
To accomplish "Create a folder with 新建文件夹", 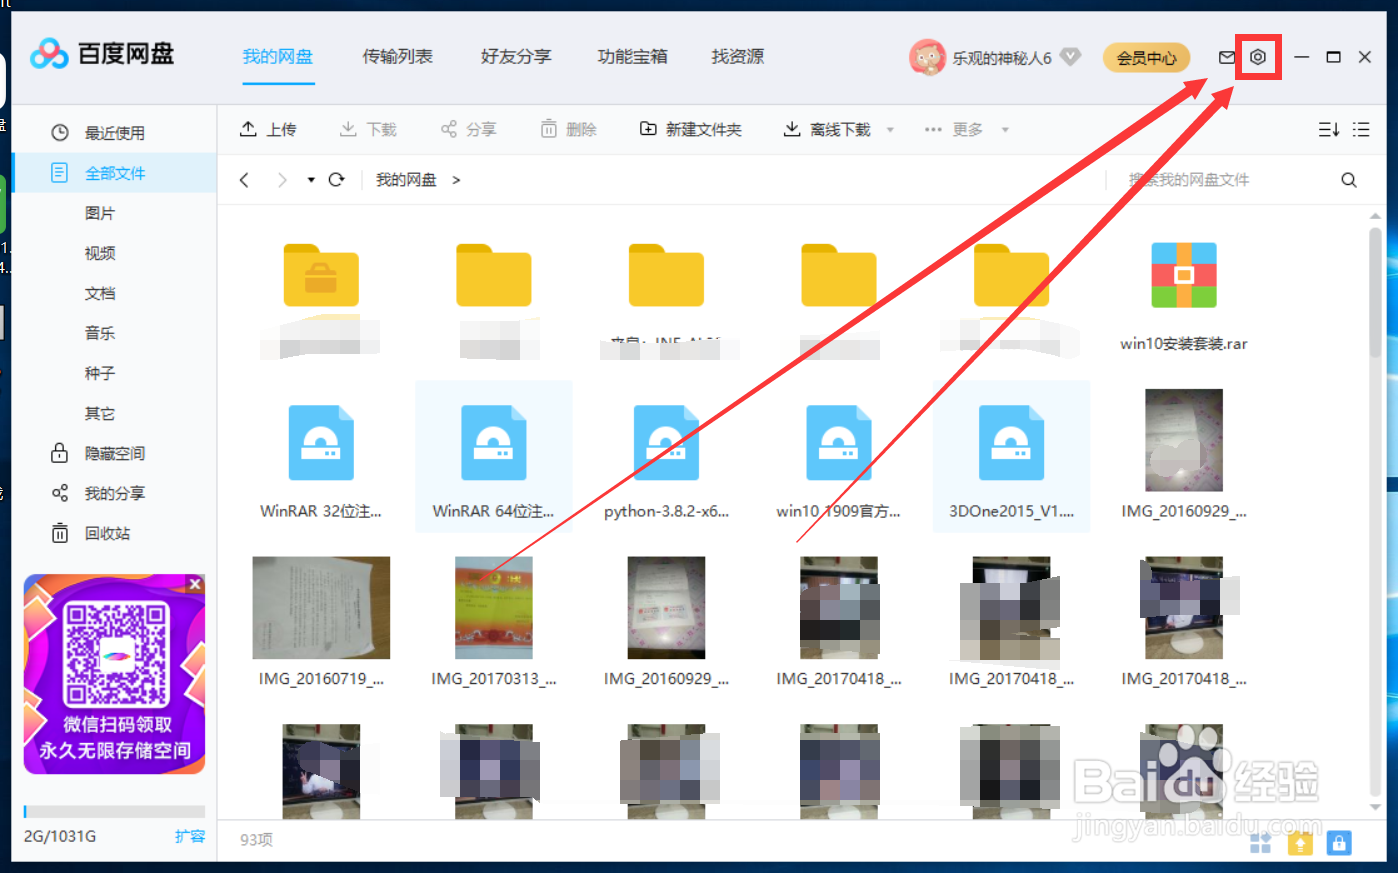I will (x=691, y=129).
